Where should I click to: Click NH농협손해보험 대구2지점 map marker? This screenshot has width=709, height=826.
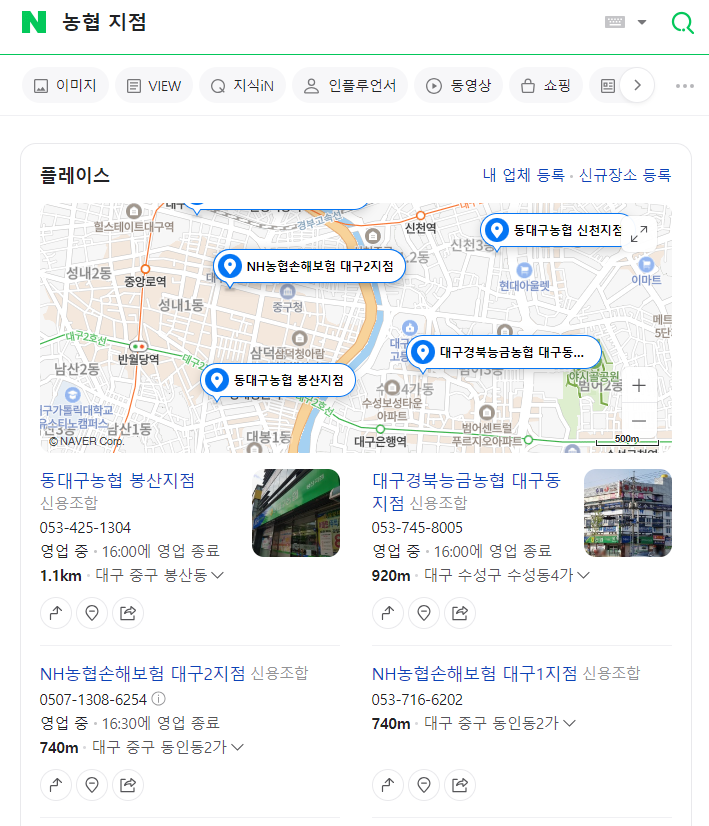[310, 267]
